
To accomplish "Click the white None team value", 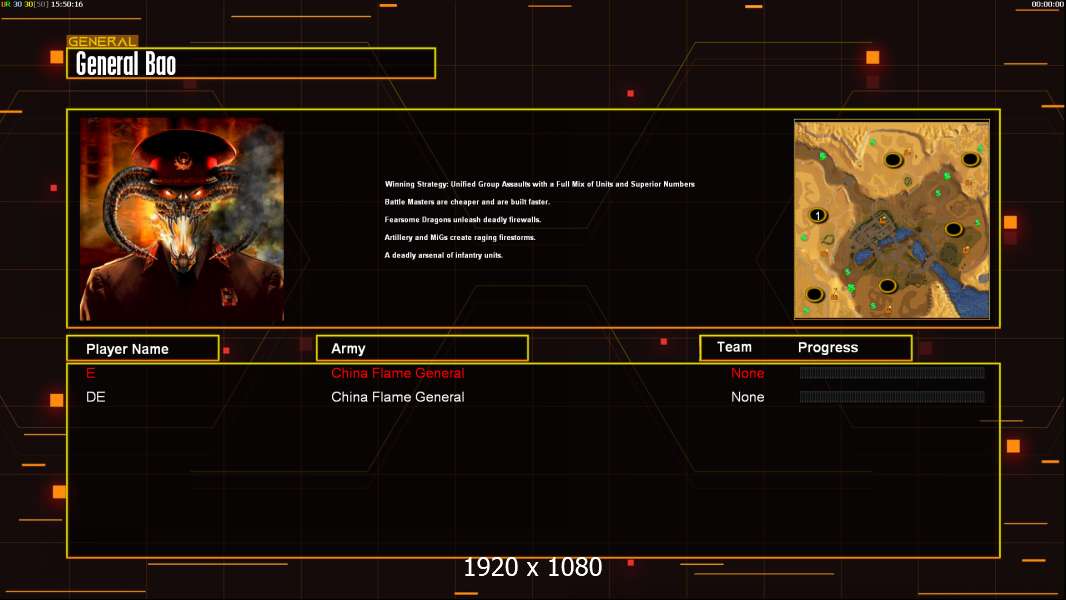I will coord(747,397).
